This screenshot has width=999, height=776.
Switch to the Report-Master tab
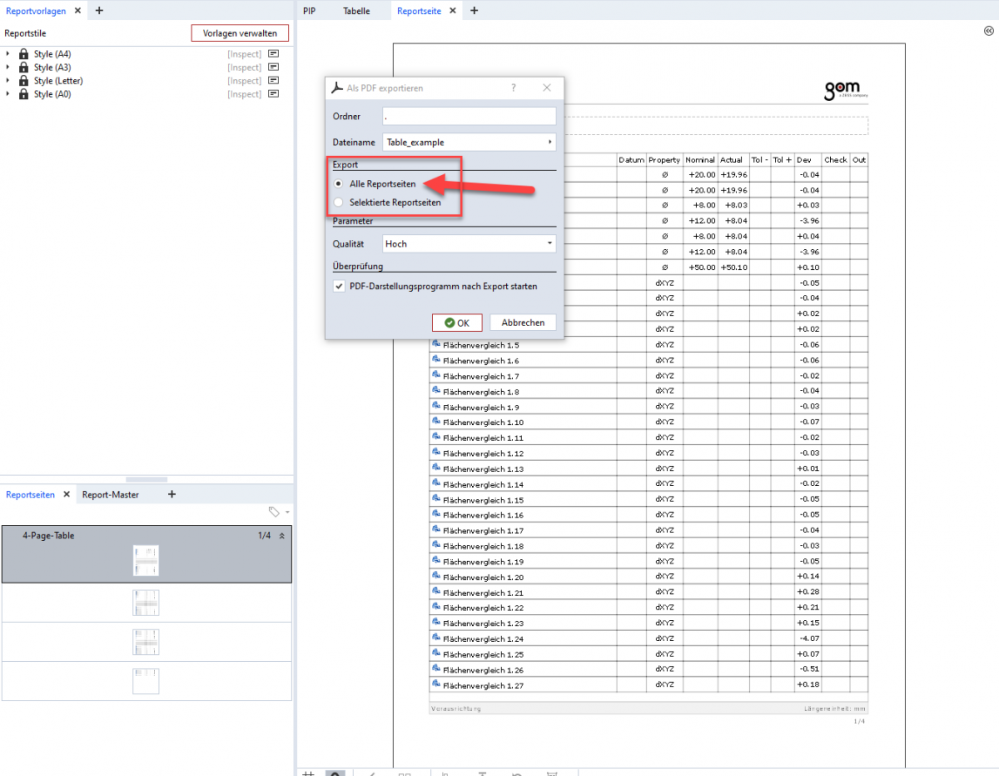[x=110, y=494]
